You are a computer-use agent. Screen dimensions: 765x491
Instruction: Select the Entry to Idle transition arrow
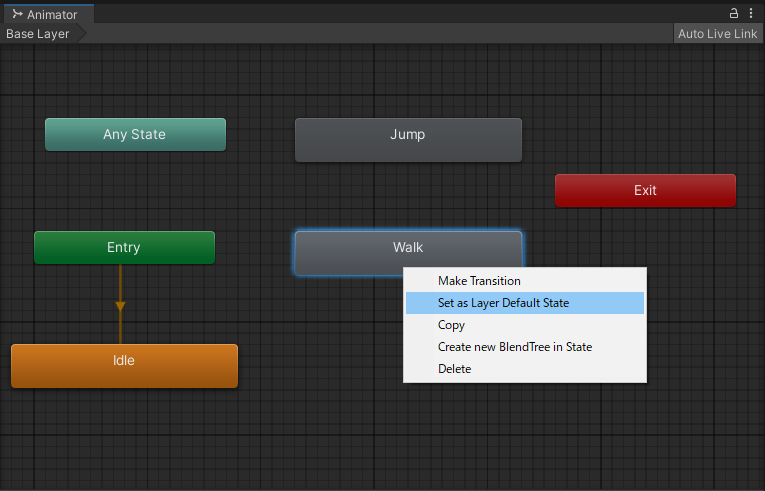[x=121, y=307]
